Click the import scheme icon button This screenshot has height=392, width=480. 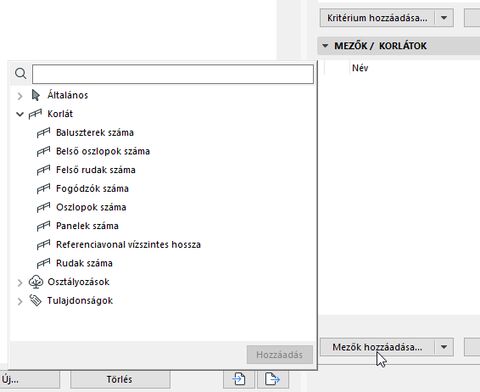[x=239, y=379]
